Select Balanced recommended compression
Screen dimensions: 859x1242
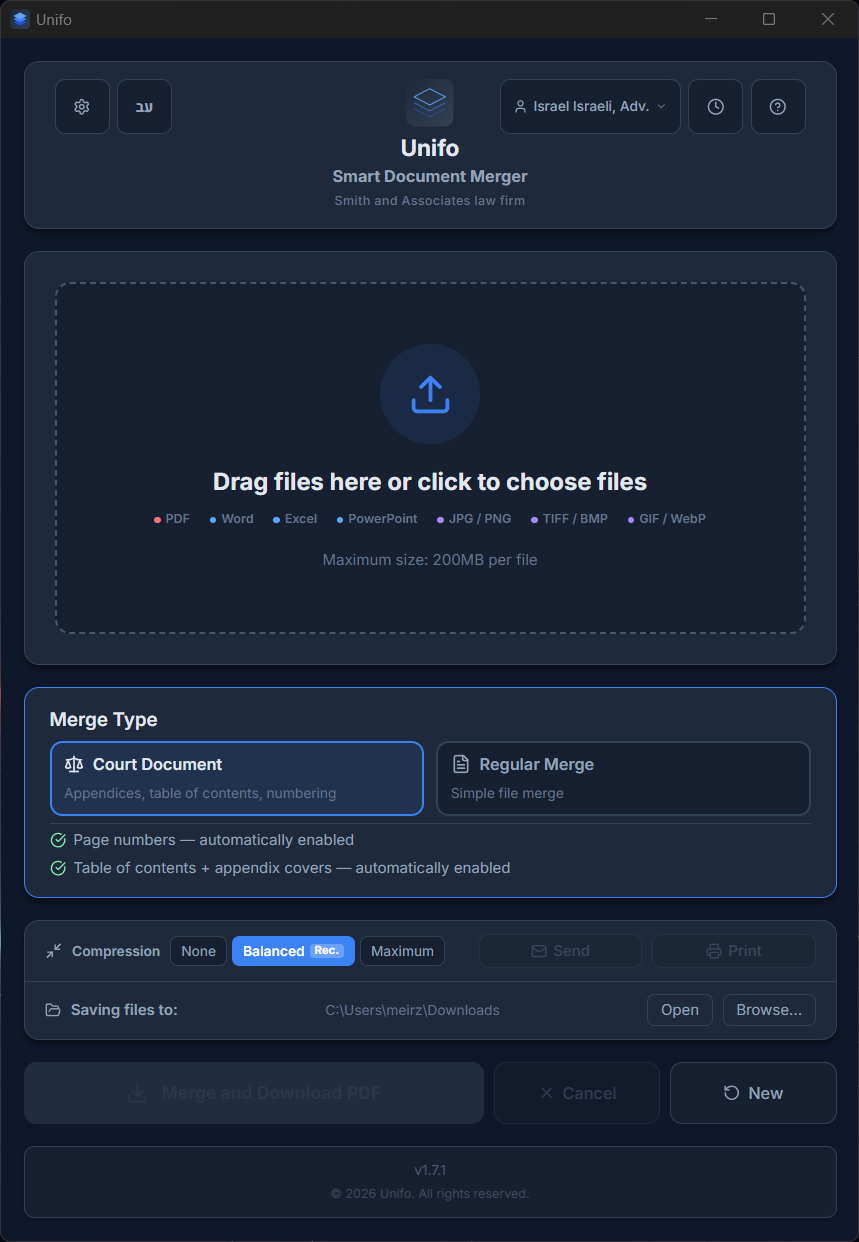[x=293, y=951]
